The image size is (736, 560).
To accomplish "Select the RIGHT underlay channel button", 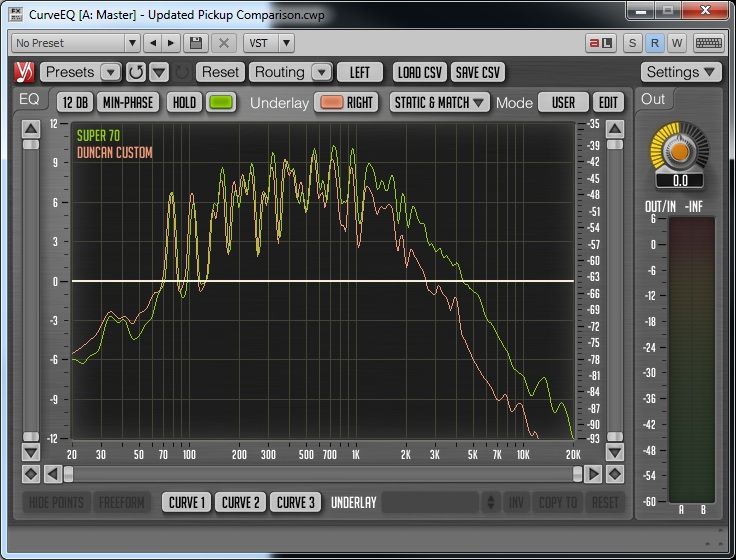I will tap(360, 102).
